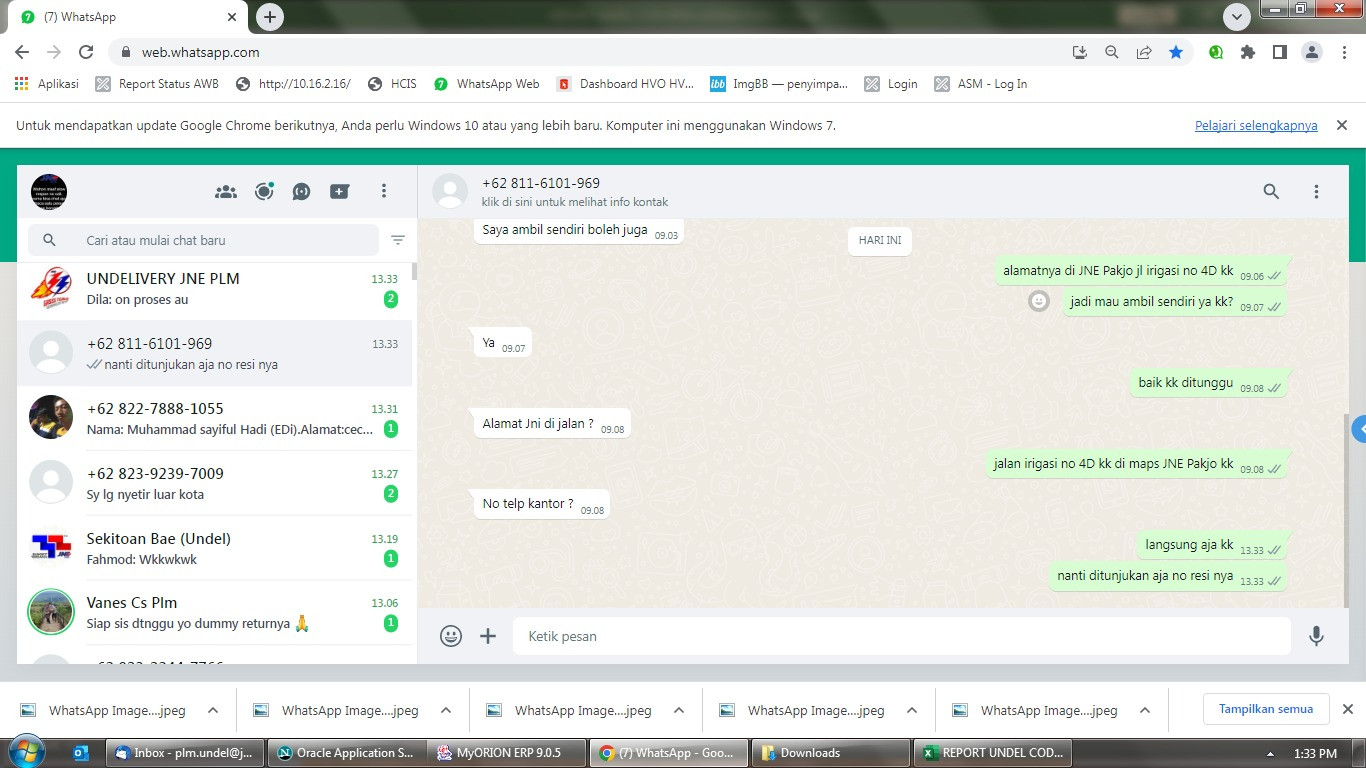Open ImgBB bookmark
The width and height of the screenshot is (1366, 768).
779,84
